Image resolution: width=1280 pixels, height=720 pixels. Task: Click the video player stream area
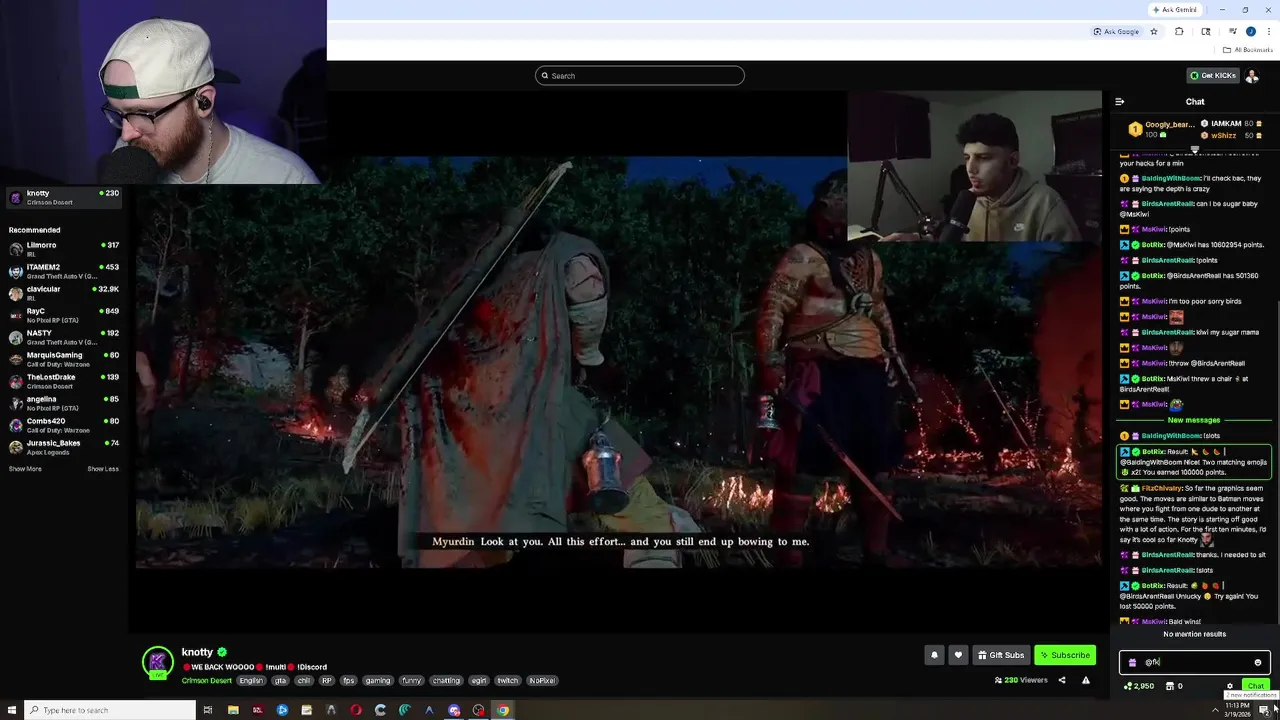point(619,362)
